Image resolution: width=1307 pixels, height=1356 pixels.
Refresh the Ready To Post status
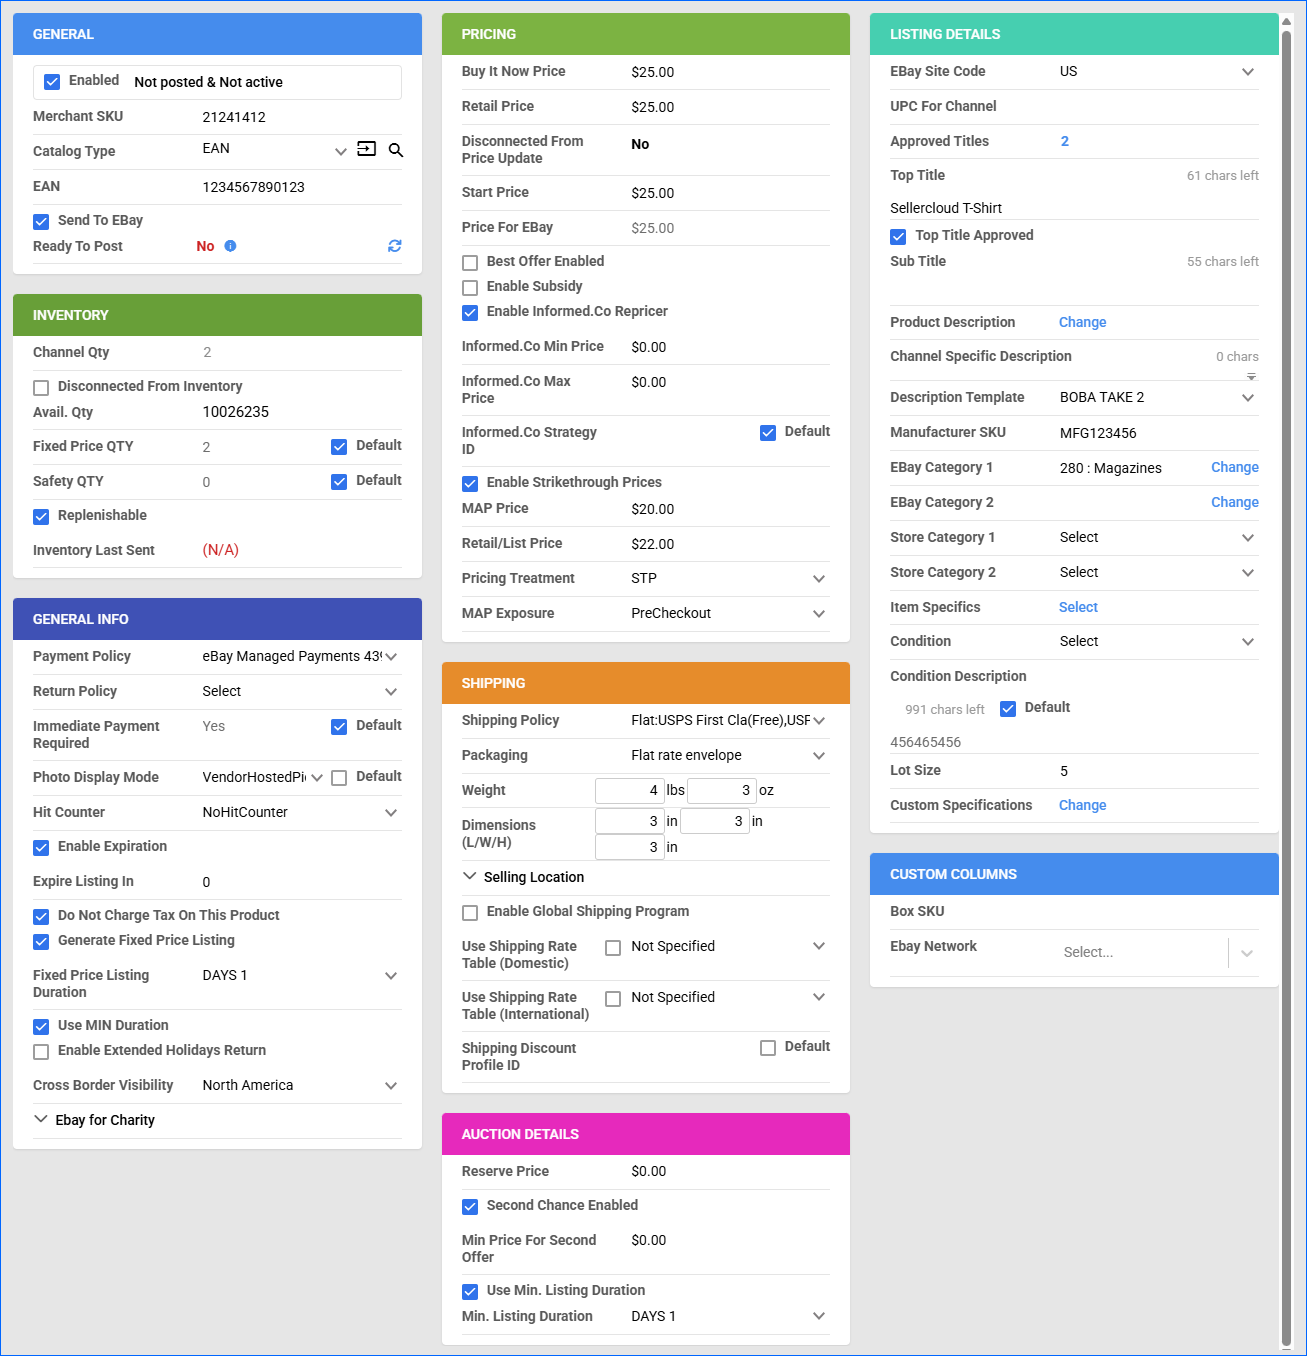[x=395, y=246]
